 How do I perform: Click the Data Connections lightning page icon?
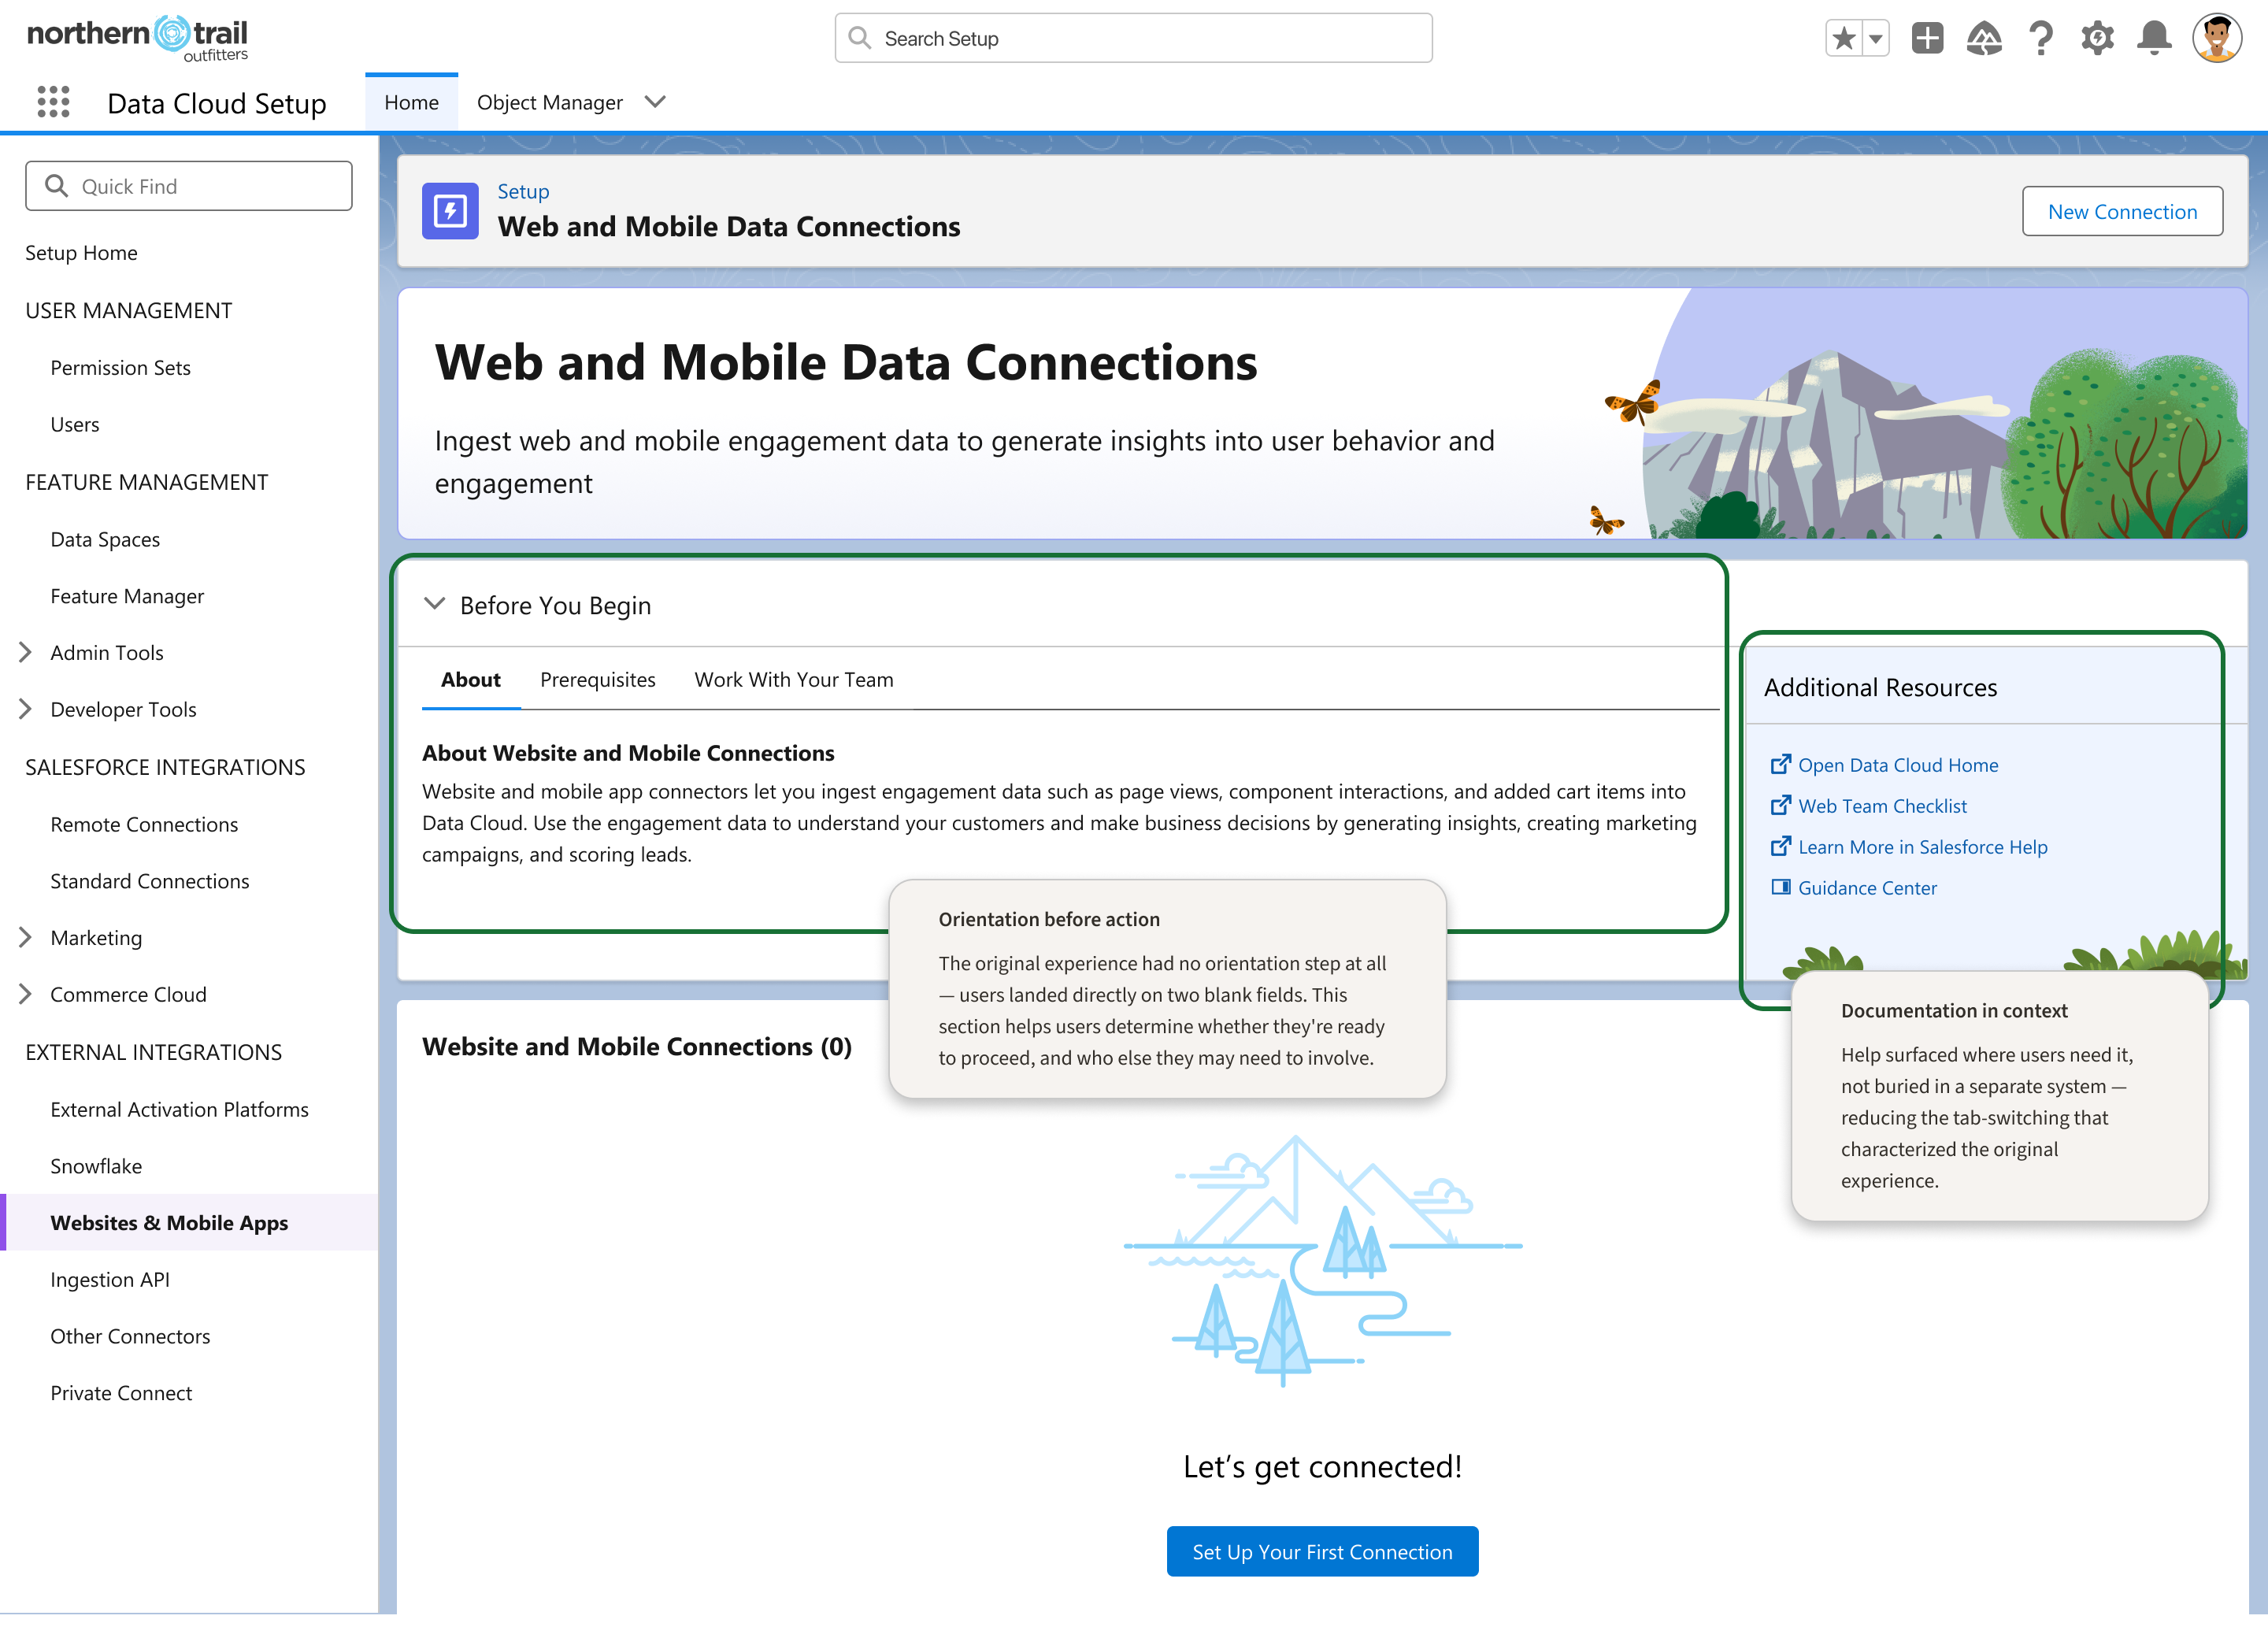click(x=450, y=211)
